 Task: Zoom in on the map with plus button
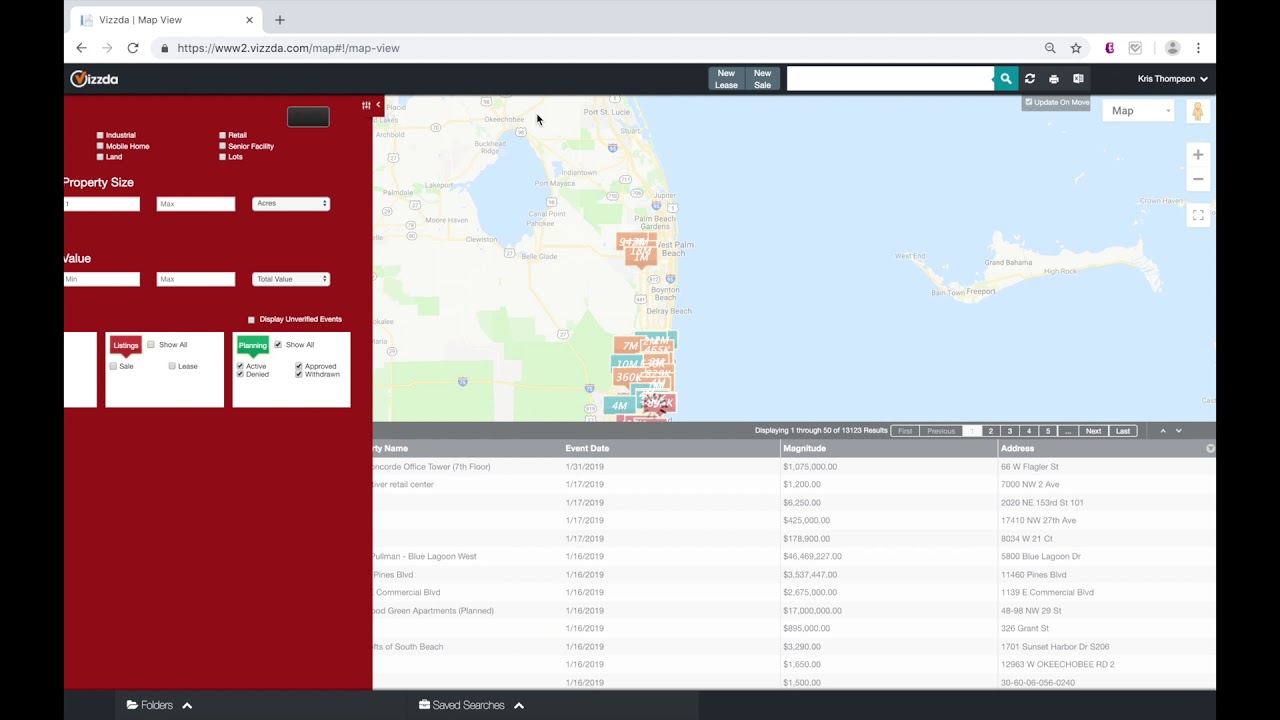pyautogui.click(x=1198, y=155)
